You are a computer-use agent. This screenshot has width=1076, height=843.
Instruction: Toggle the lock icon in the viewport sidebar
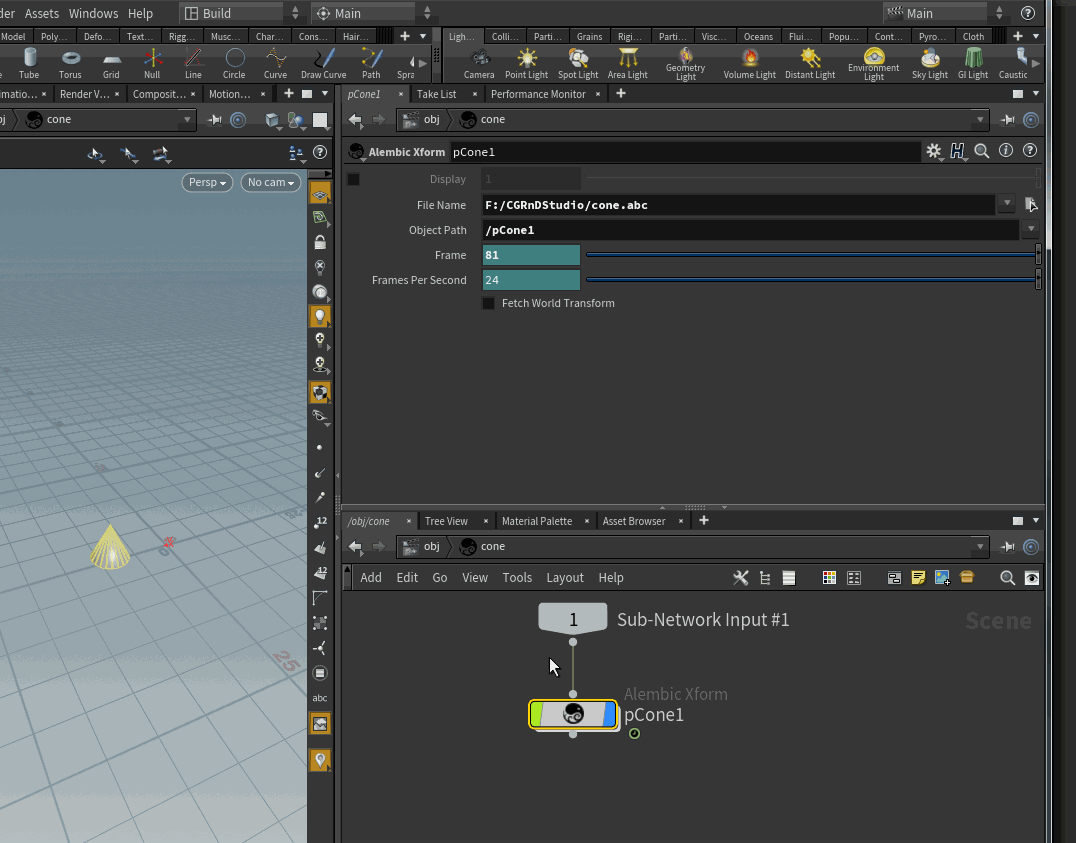[320, 242]
